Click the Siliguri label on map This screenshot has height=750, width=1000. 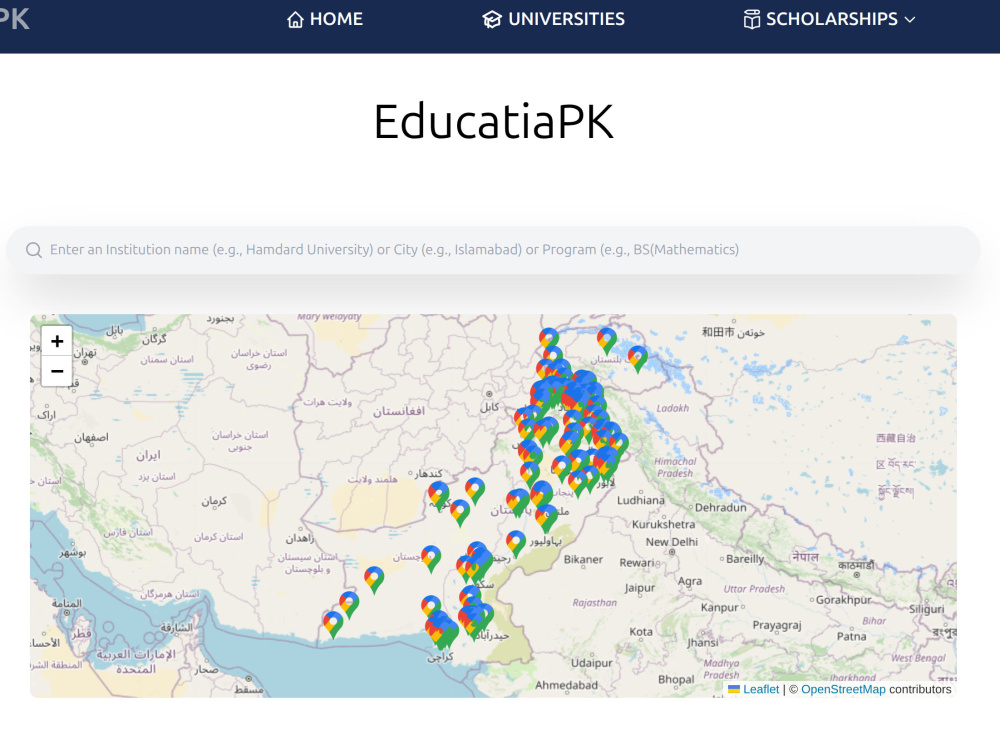pyautogui.click(x=926, y=609)
